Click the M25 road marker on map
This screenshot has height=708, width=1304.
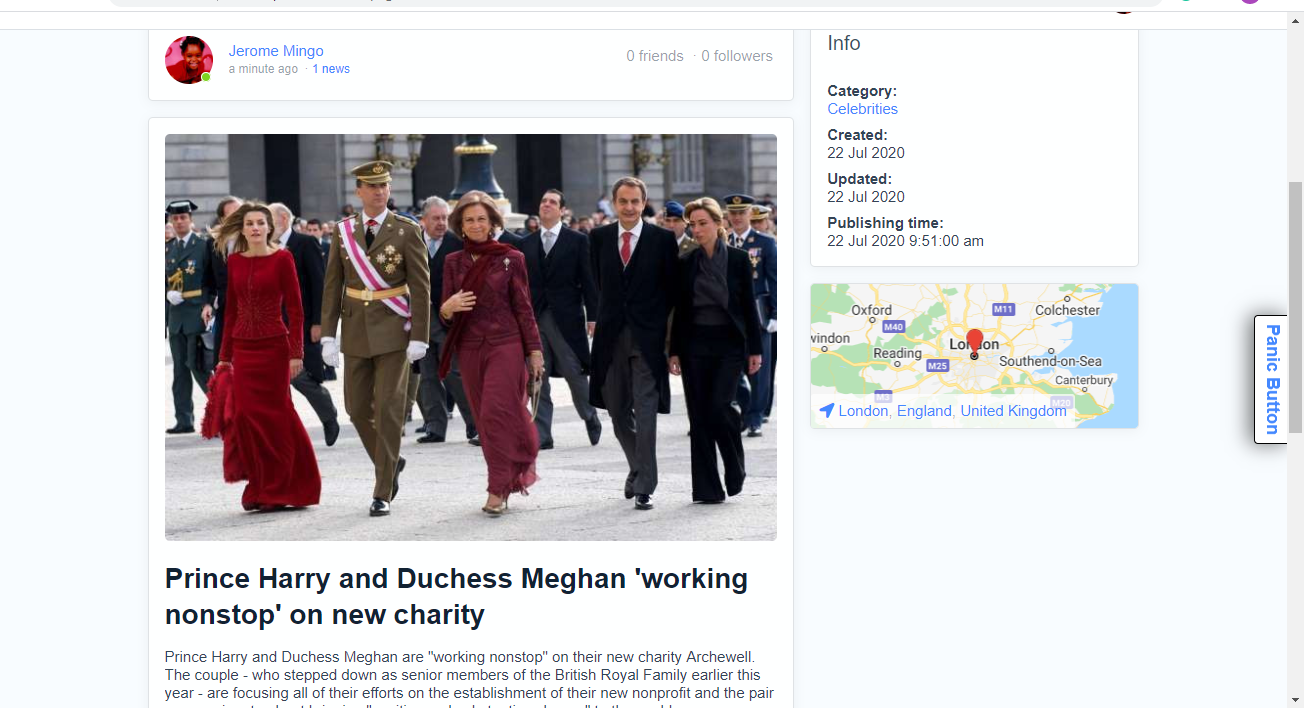937,366
